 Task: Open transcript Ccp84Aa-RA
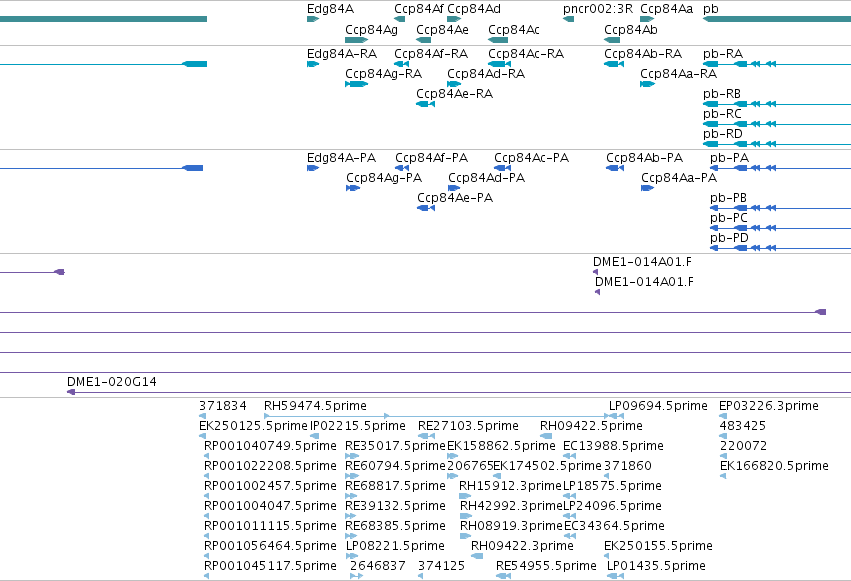678,74
